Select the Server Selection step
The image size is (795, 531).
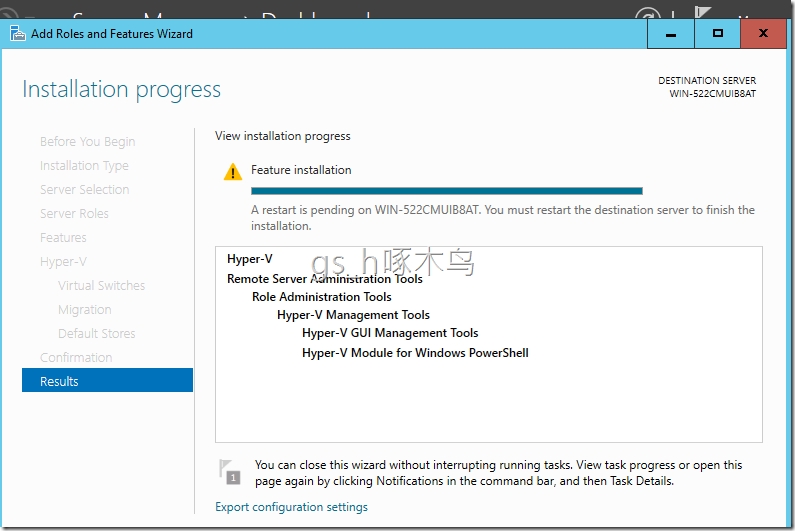click(85, 189)
